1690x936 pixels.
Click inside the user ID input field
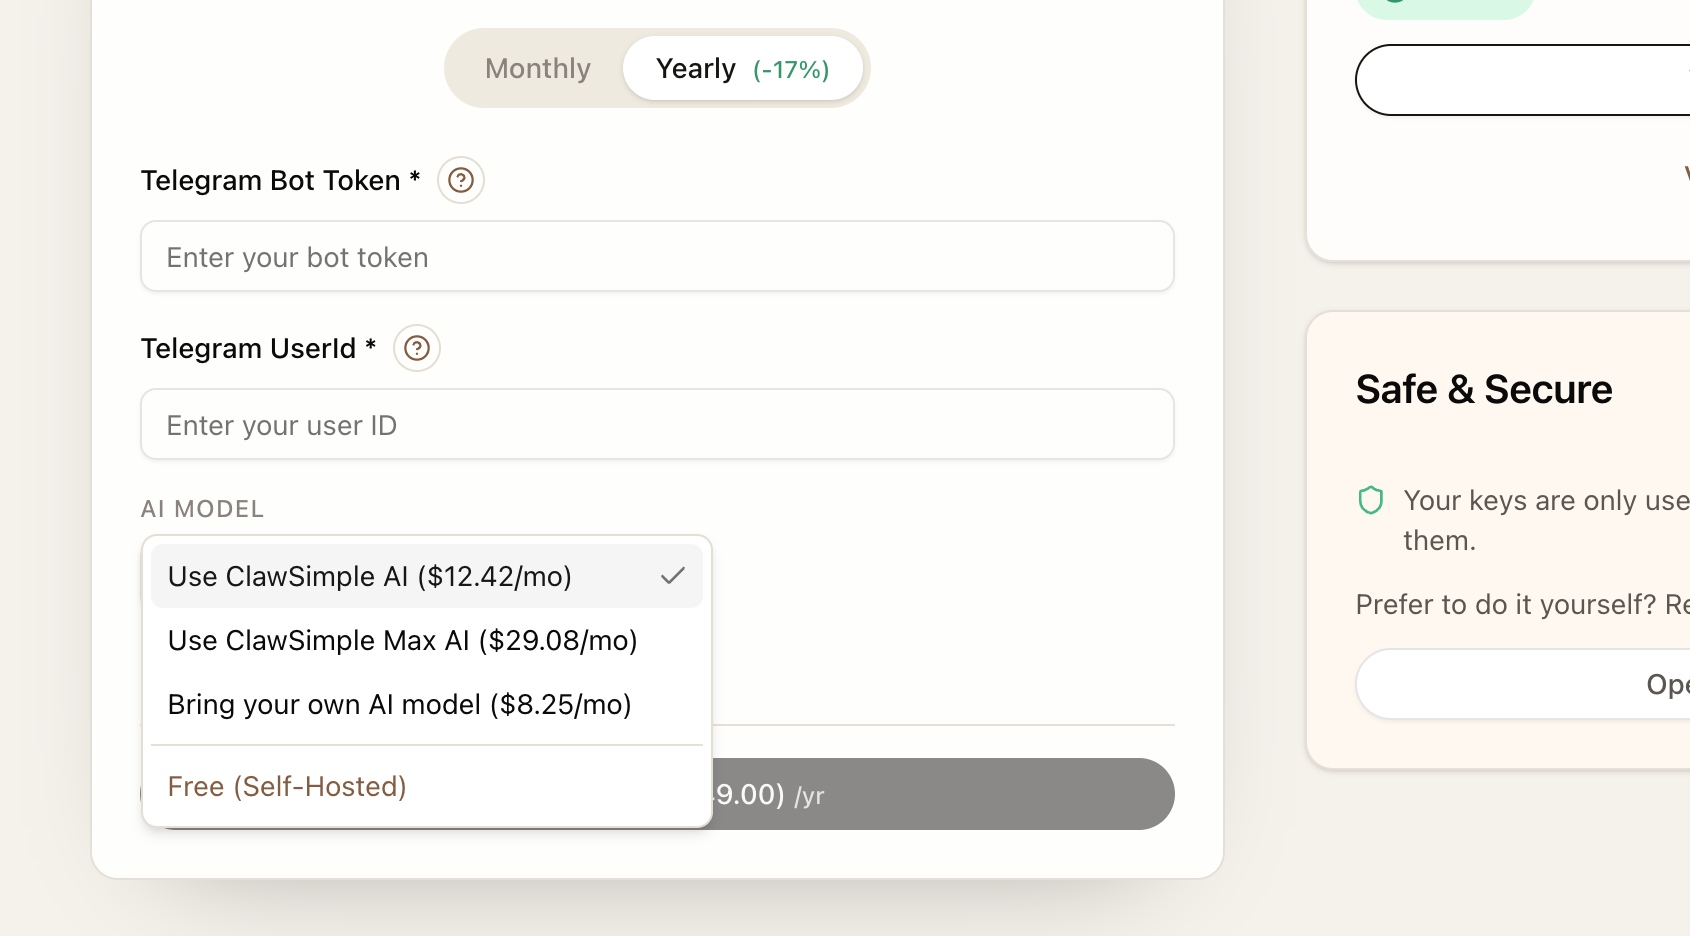click(x=657, y=424)
